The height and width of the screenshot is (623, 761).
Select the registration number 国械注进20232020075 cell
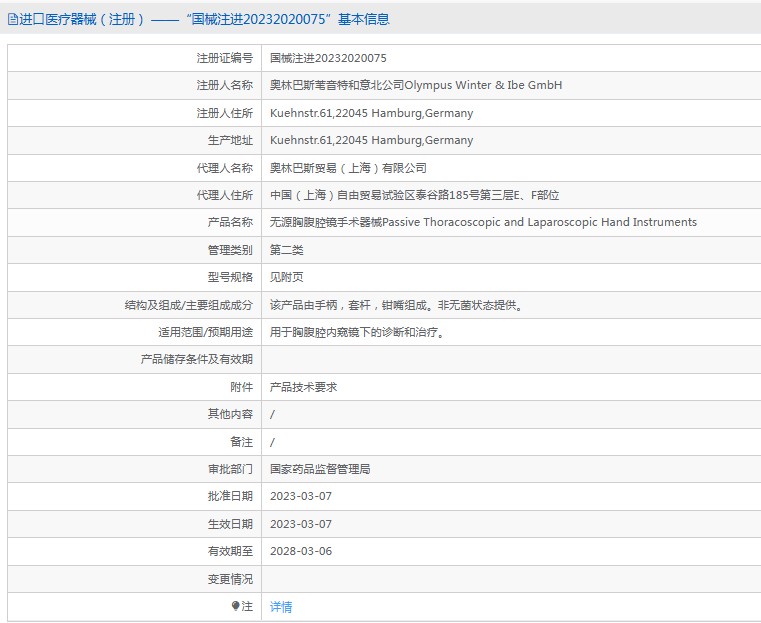coord(328,58)
